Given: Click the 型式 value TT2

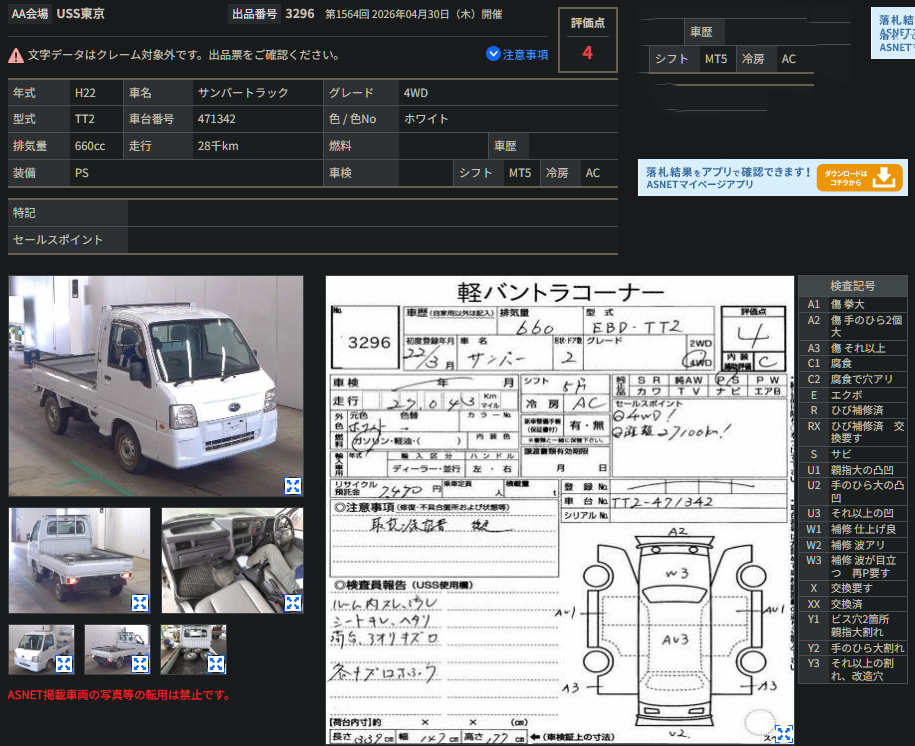Looking at the screenshot, I should (85, 119).
